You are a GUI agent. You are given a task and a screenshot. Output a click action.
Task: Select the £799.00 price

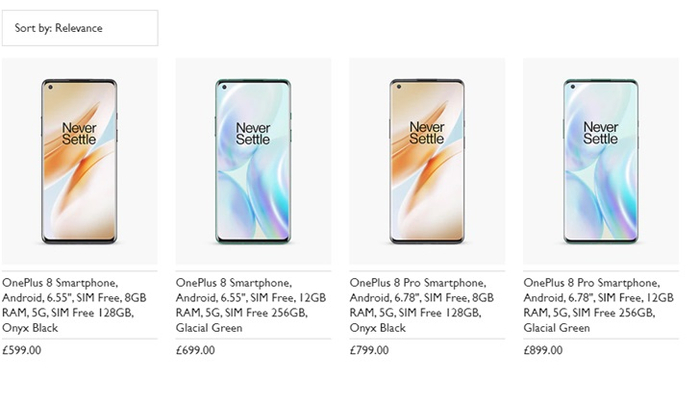370,351
